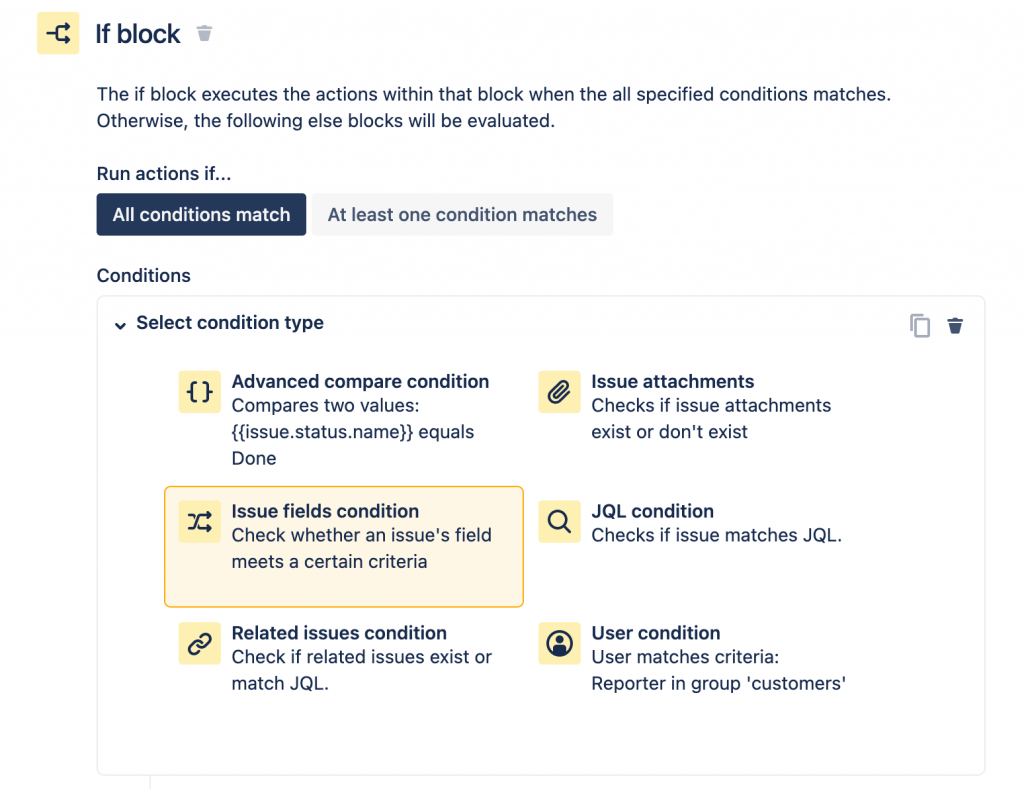Viewport: 1024px width, 789px height.
Task: Delete the If block using header trash icon
Action: [204, 34]
